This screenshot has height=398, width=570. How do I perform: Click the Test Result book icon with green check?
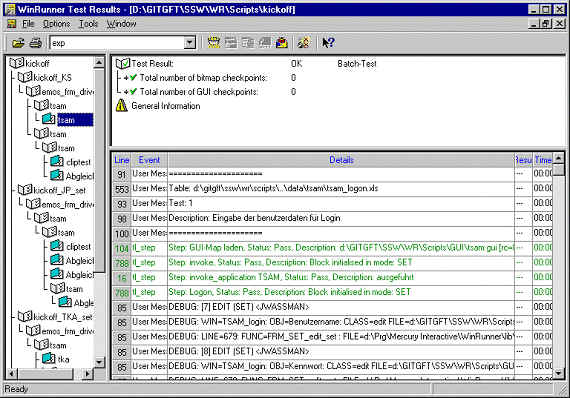tap(123, 64)
